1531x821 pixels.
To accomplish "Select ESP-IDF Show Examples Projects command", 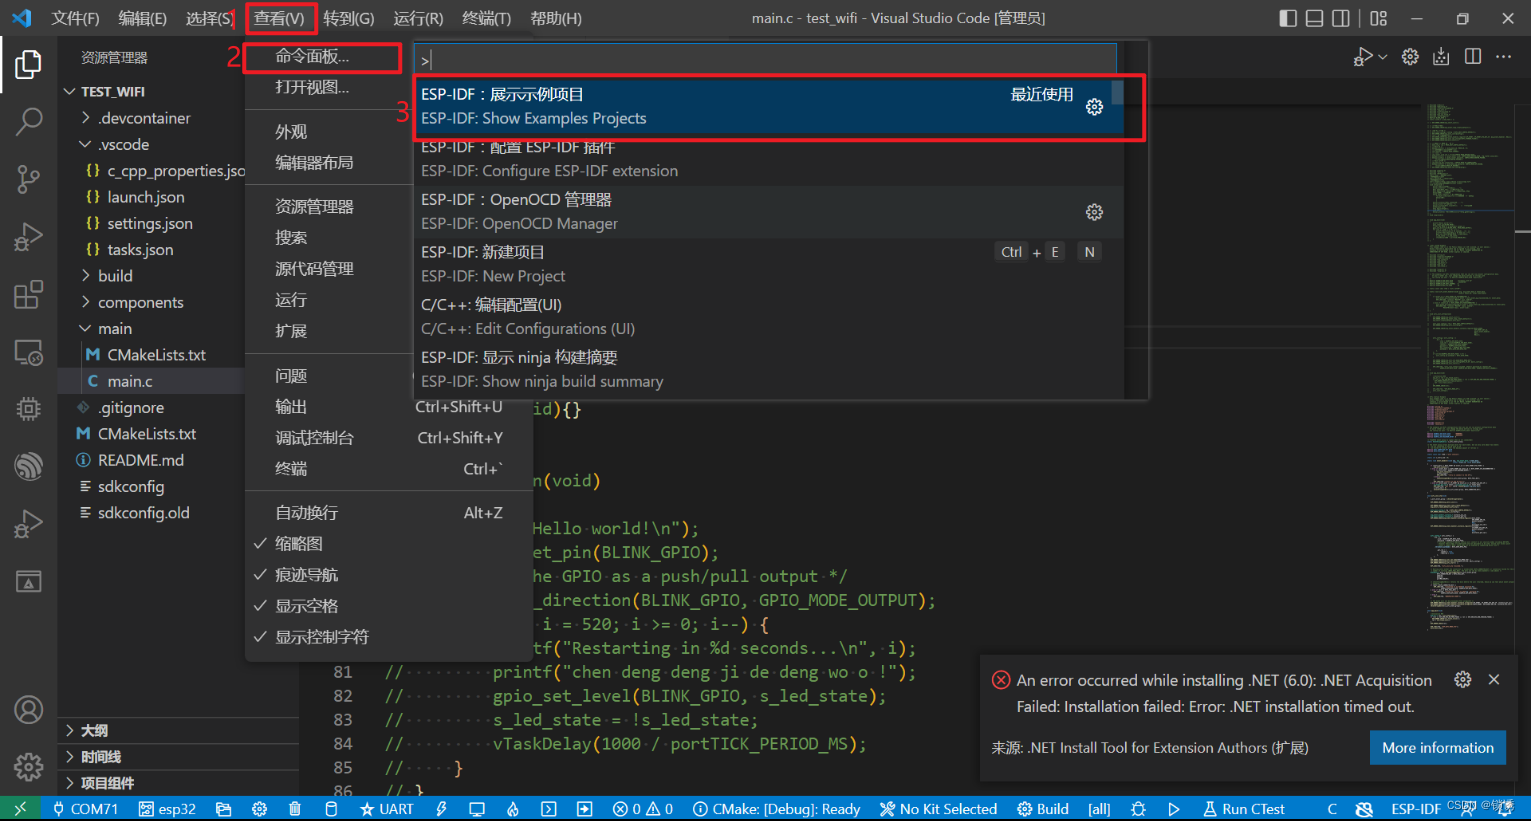I will 768,106.
